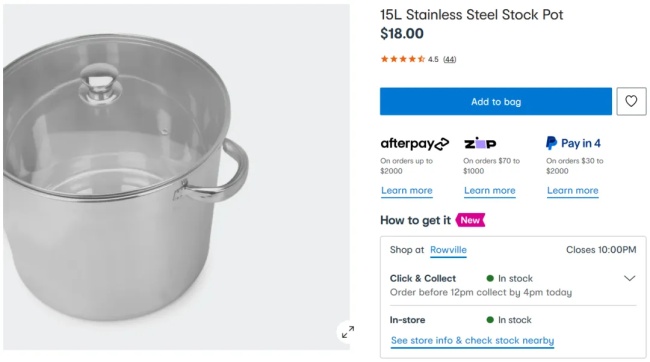The width and height of the screenshot is (650, 362).
Task: Click the 15L Stainless Steel Stock Pot title
Action: (472, 15)
